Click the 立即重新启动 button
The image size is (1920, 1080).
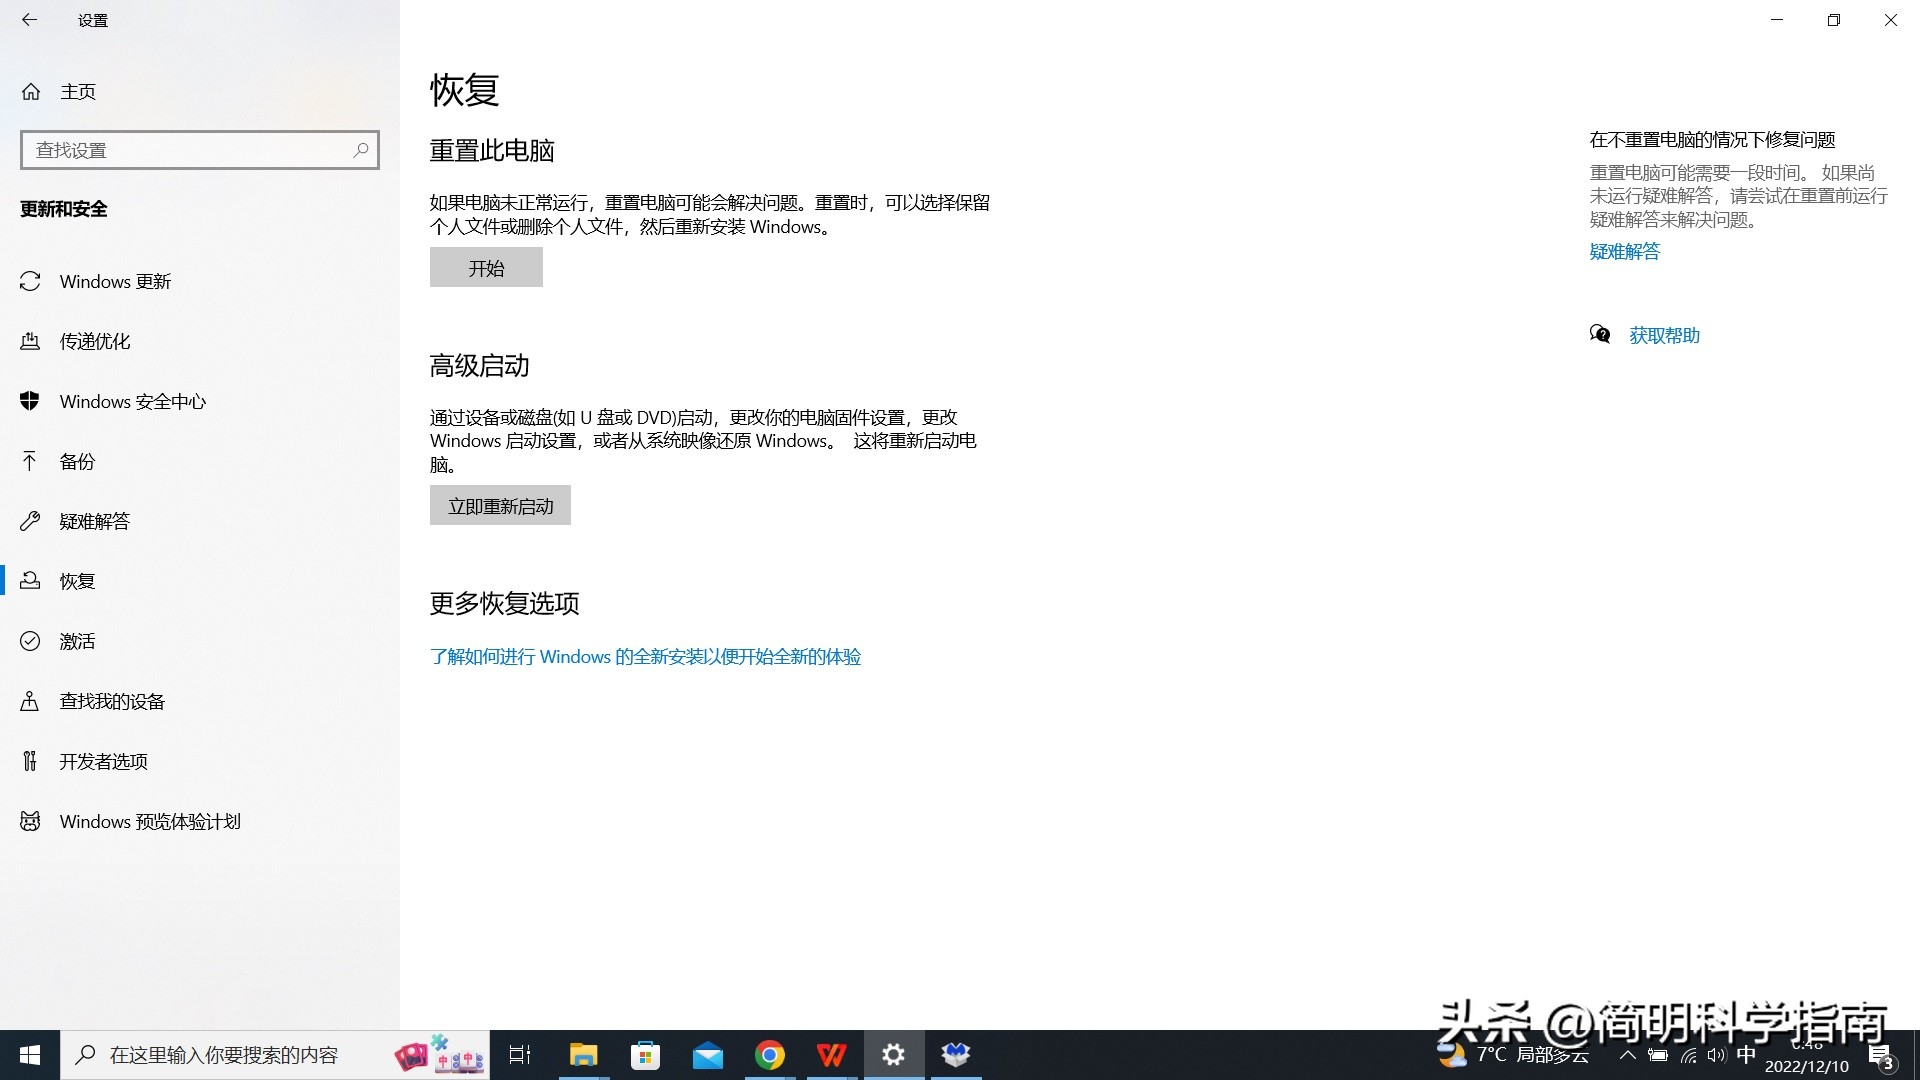500,505
